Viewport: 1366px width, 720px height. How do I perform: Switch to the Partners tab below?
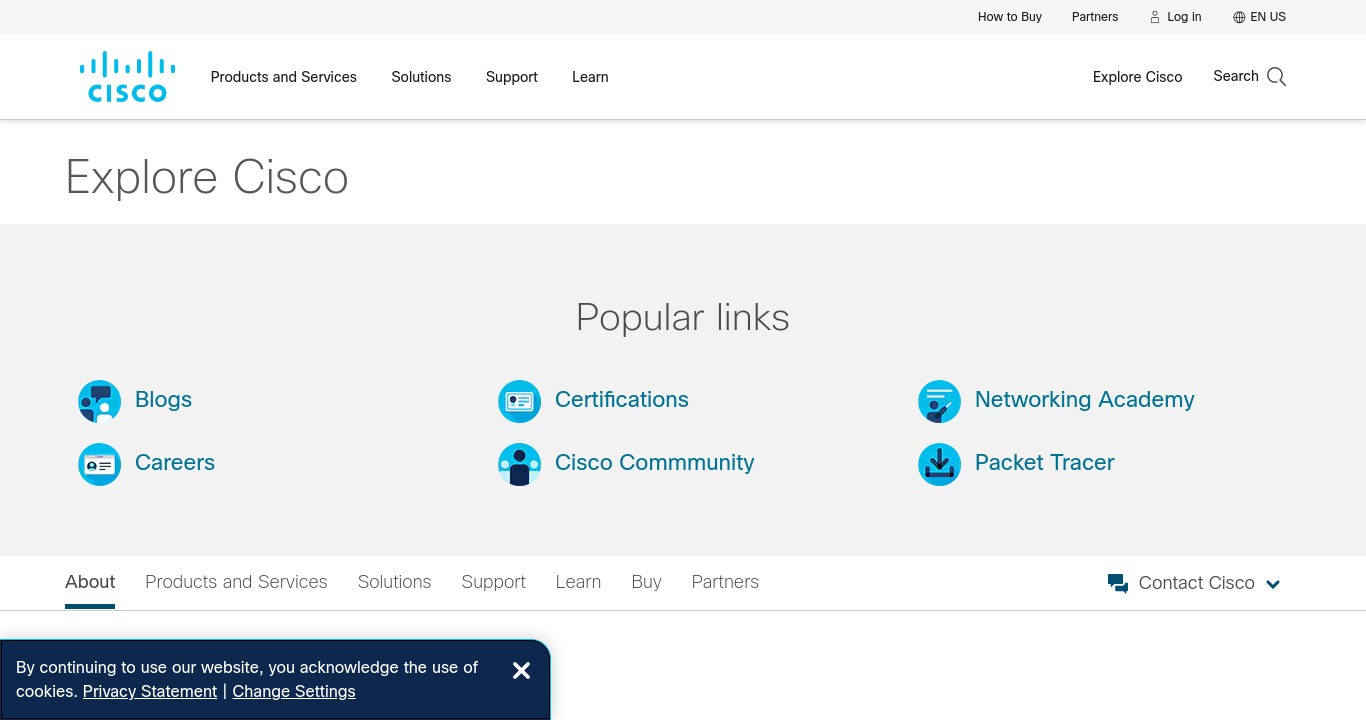[x=725, y=582]
